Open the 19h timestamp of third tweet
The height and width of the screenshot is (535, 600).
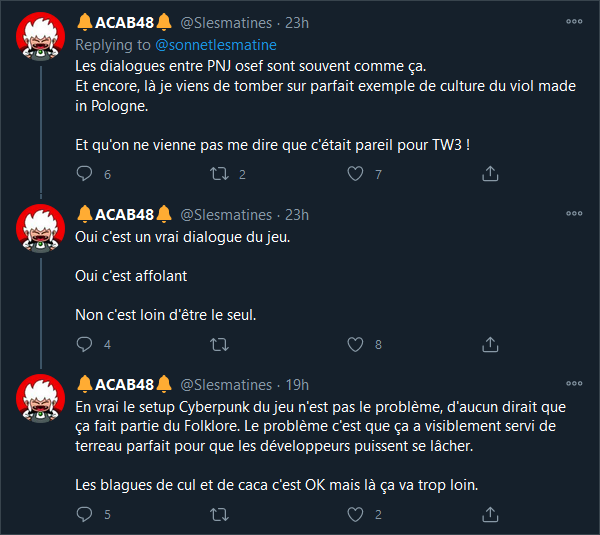pos(297,385)
